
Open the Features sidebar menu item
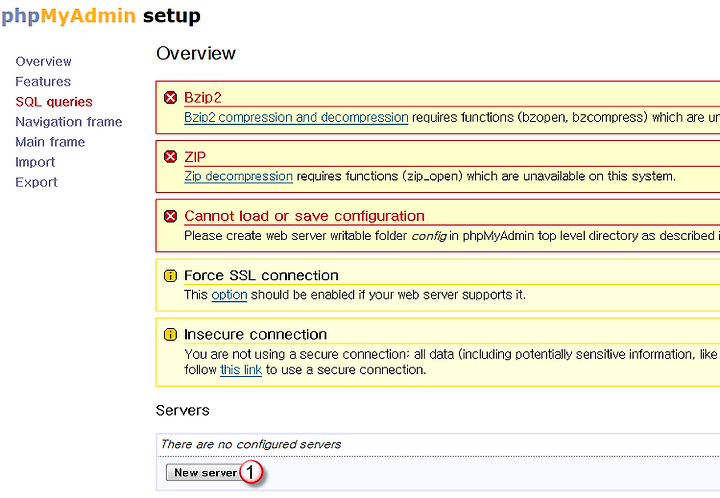click(43, 82)
